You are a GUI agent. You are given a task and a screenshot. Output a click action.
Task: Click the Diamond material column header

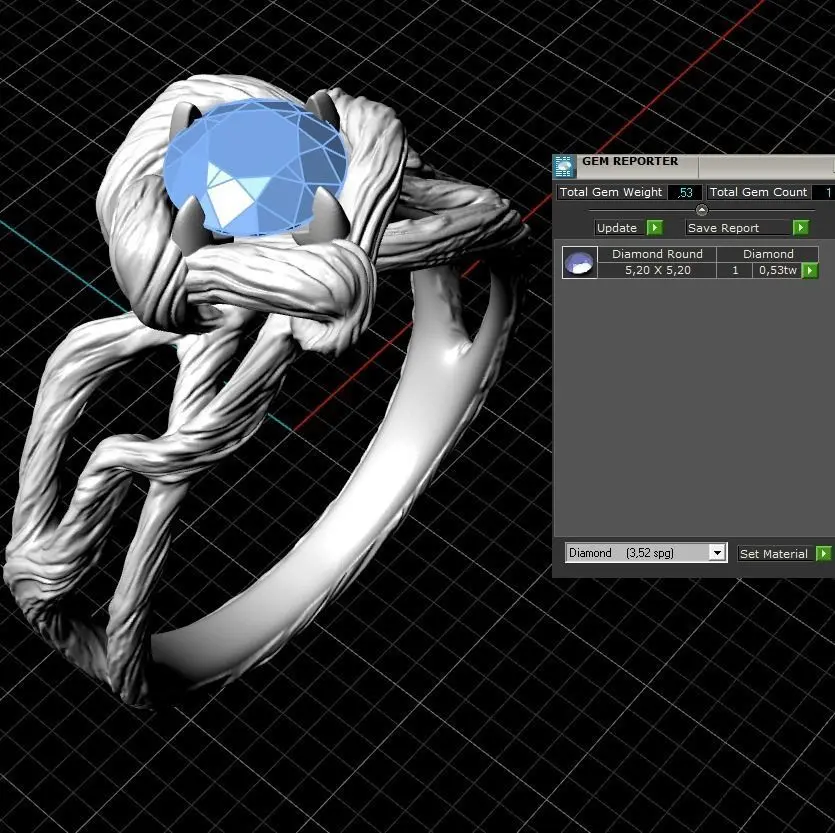768,254
